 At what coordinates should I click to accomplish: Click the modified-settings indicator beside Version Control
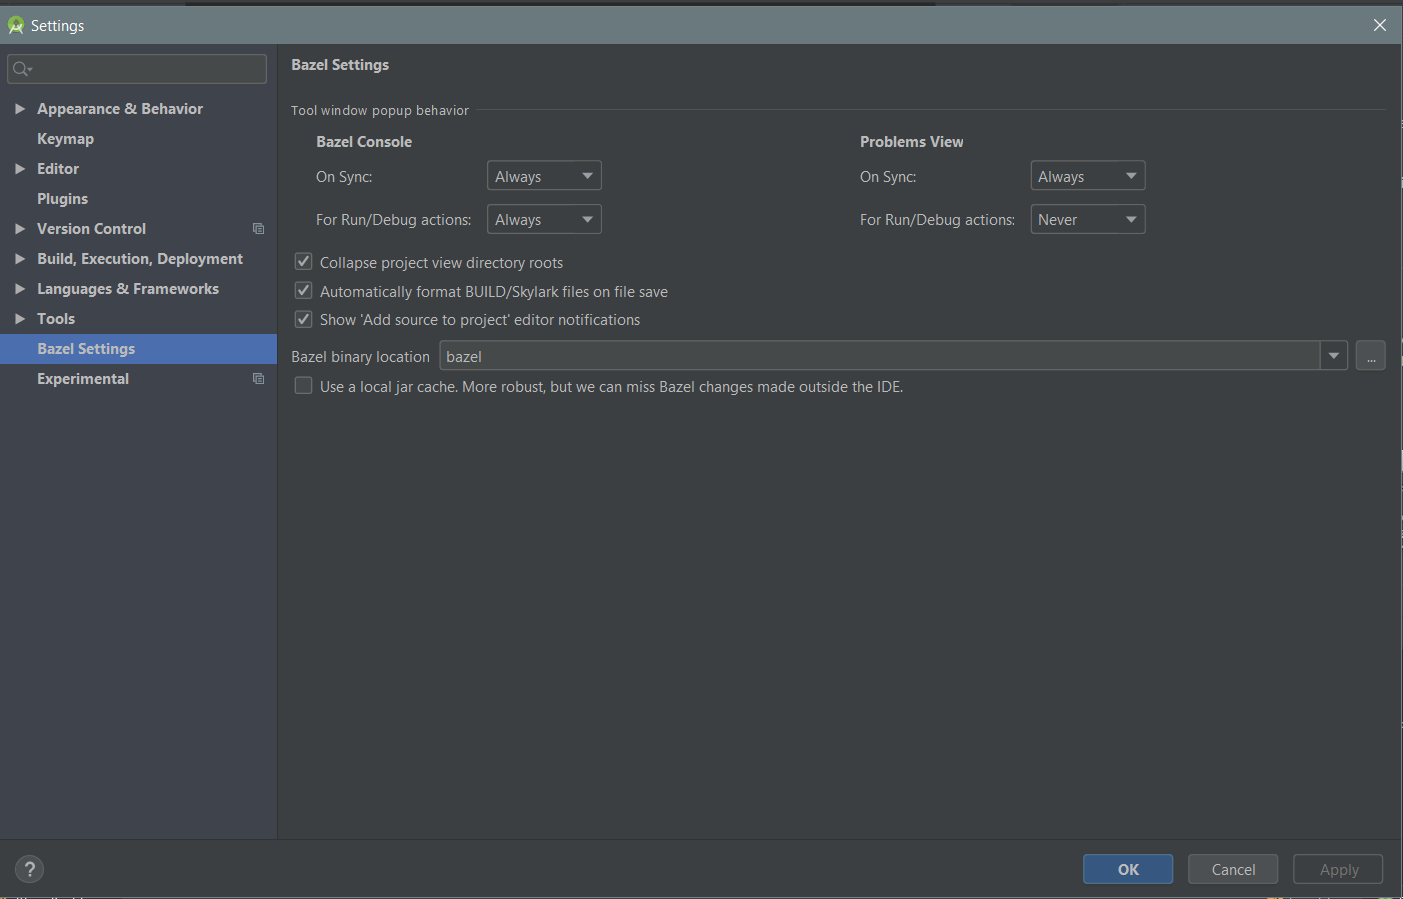pos(258,228)
